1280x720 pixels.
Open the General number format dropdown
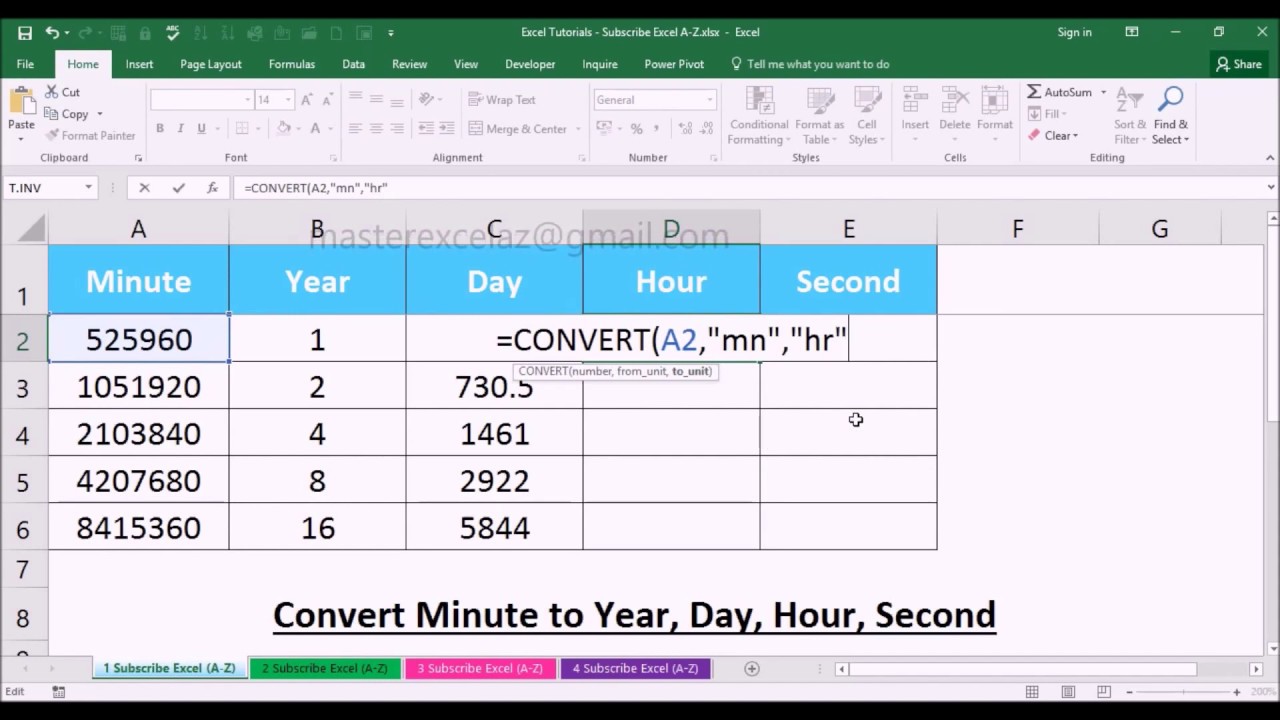tap(710, 100)
